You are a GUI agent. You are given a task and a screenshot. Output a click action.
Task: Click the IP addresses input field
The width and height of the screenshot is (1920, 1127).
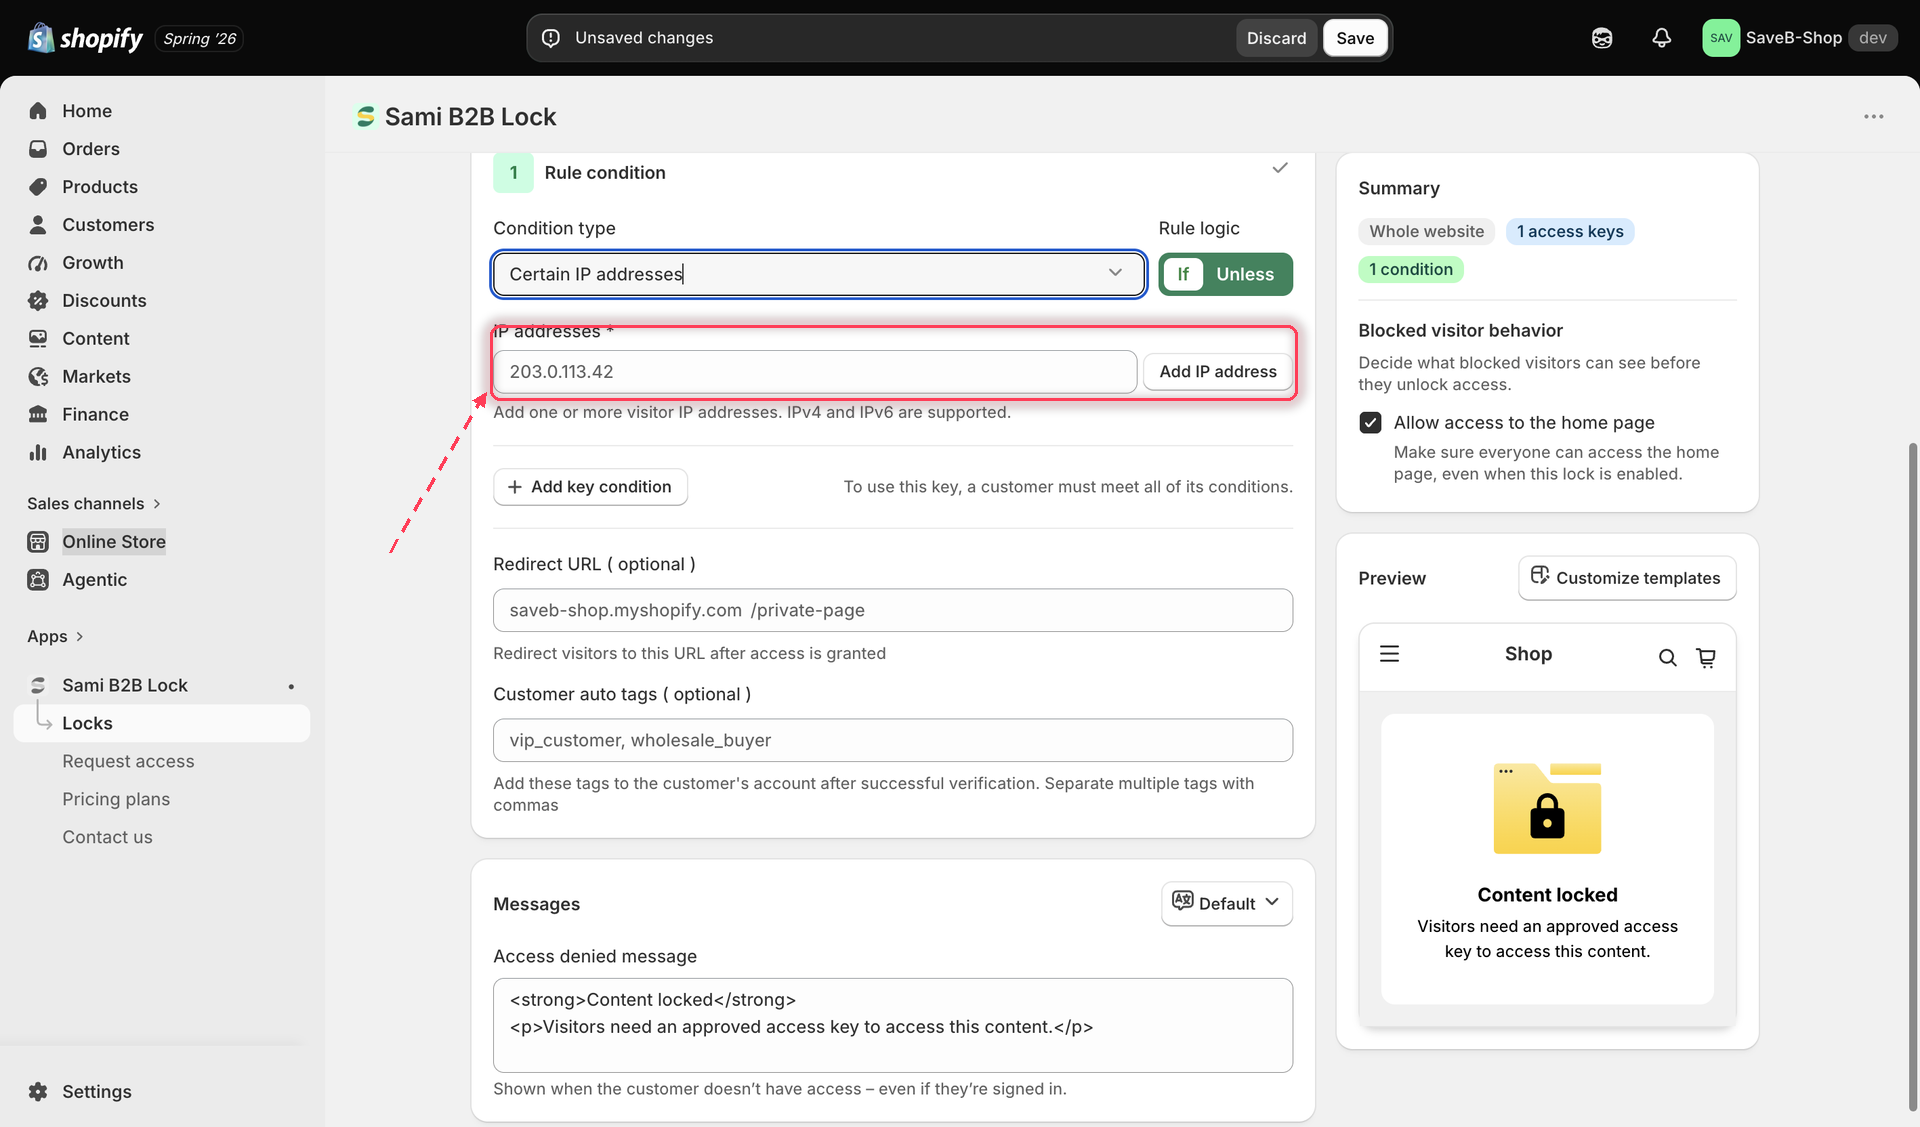814,372
